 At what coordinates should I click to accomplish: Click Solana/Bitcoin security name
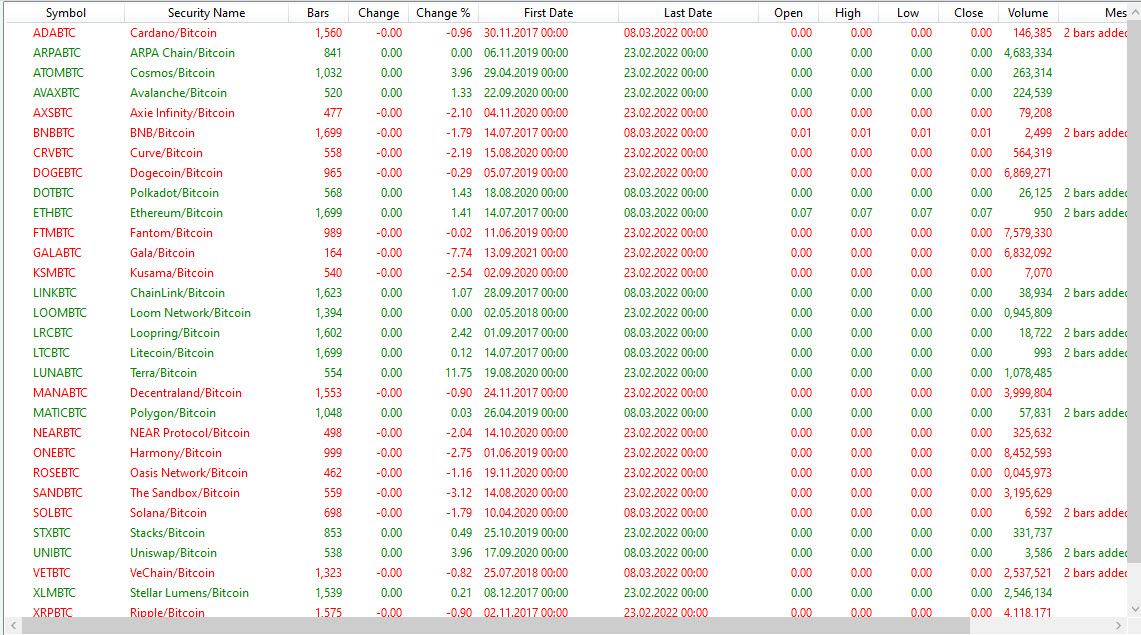pos(168,513)
